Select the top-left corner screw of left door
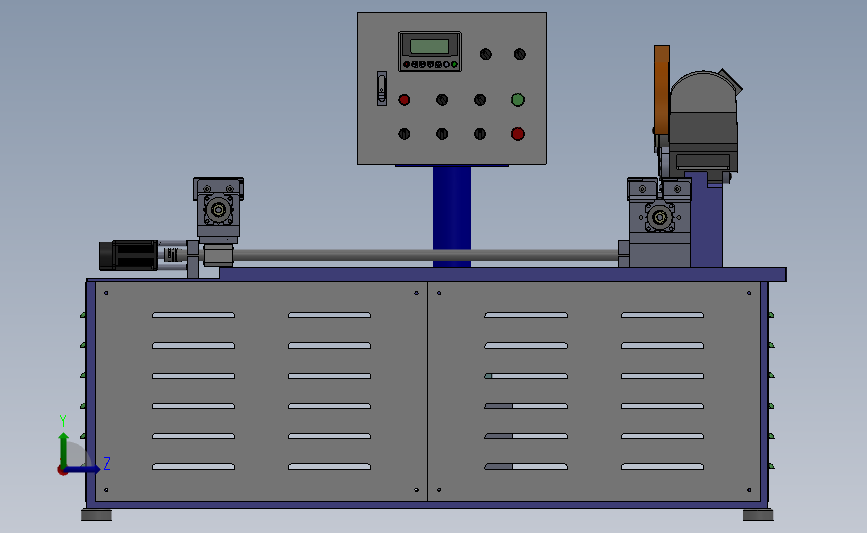 (x=106, y=293)
